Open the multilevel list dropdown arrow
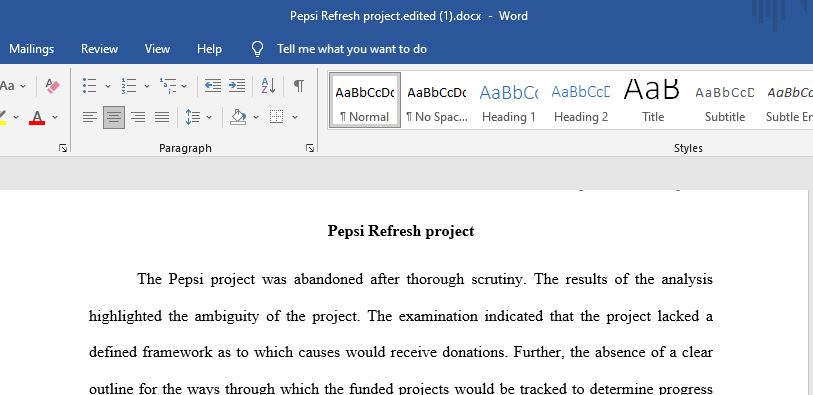Viewport: 813px width, 395px height. (184, 86)
